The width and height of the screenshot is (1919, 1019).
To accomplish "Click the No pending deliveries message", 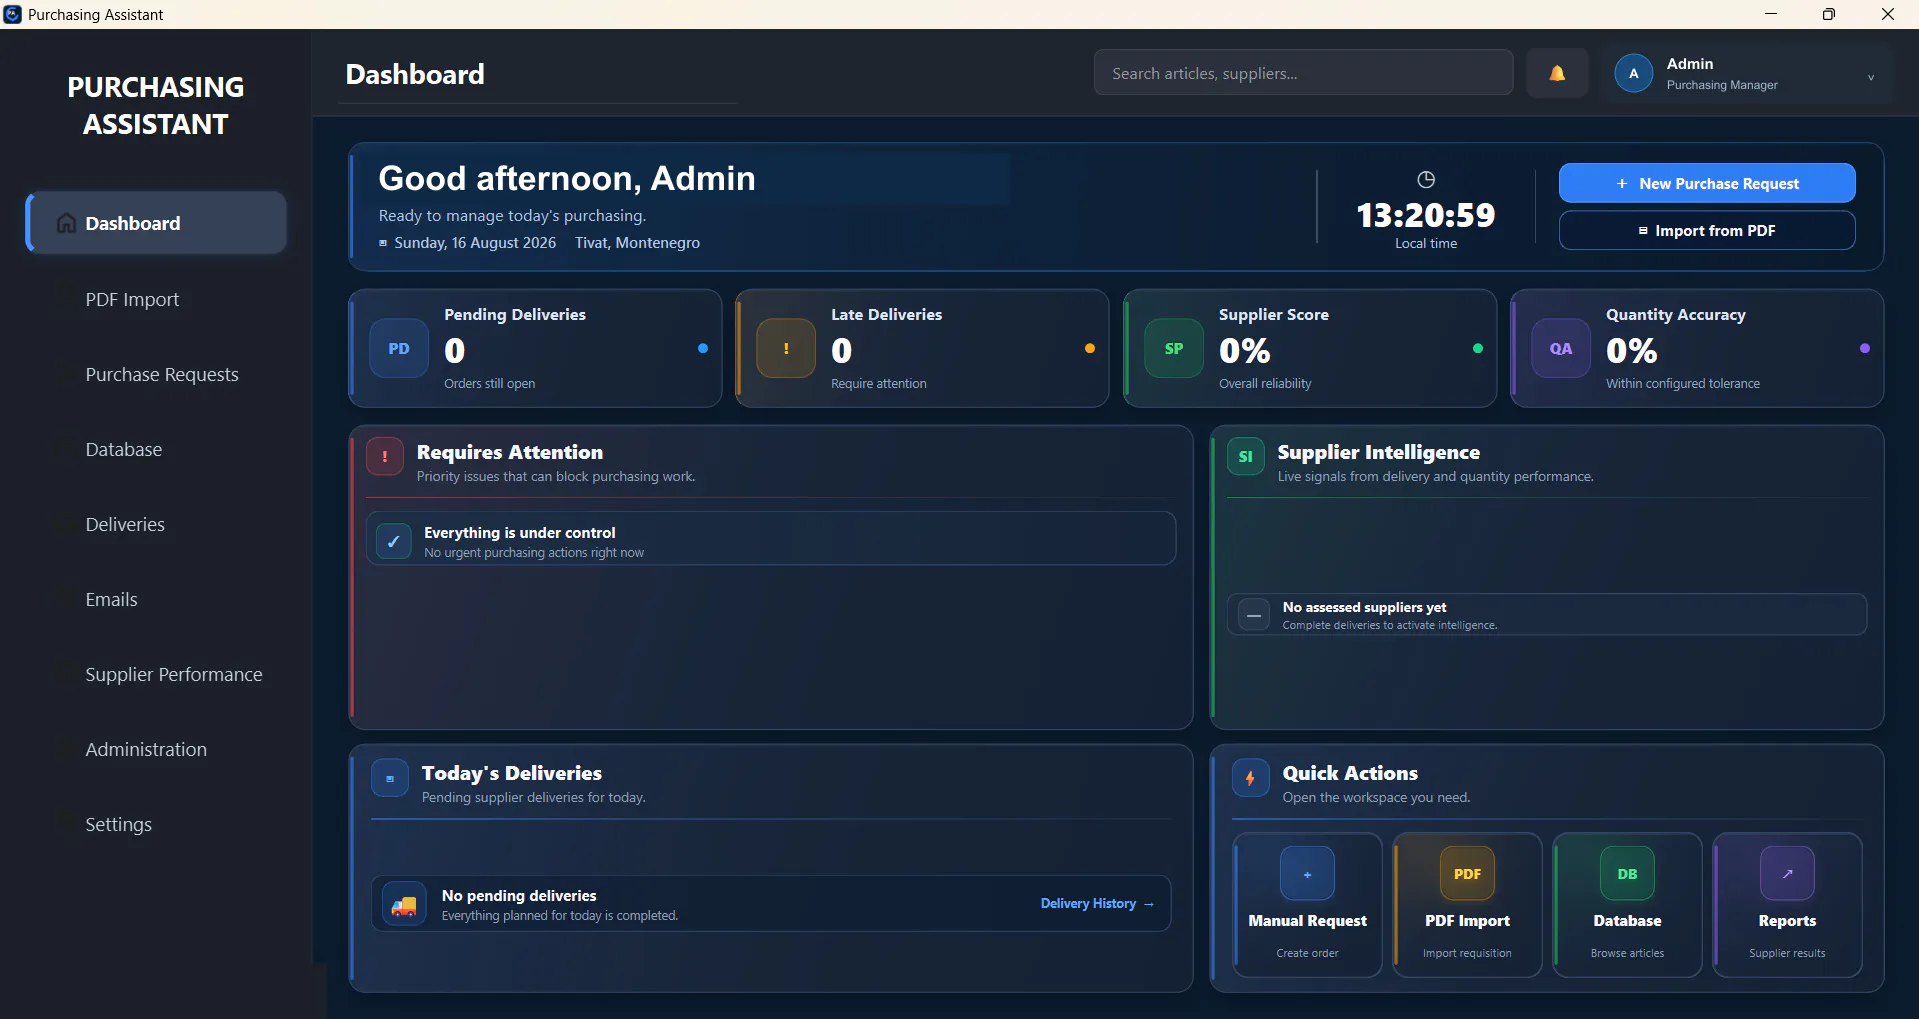I will [x=519, y=896].
